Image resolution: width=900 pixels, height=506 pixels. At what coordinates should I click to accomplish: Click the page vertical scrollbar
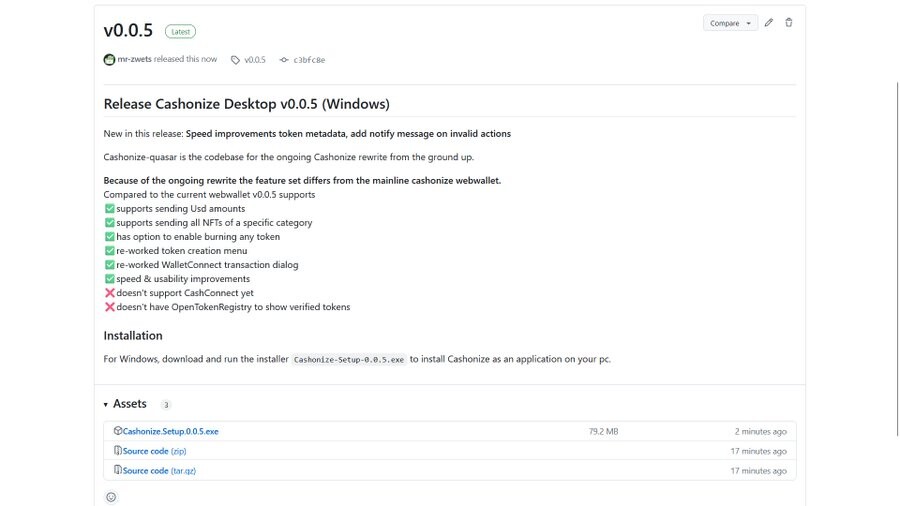coord(897,258)
